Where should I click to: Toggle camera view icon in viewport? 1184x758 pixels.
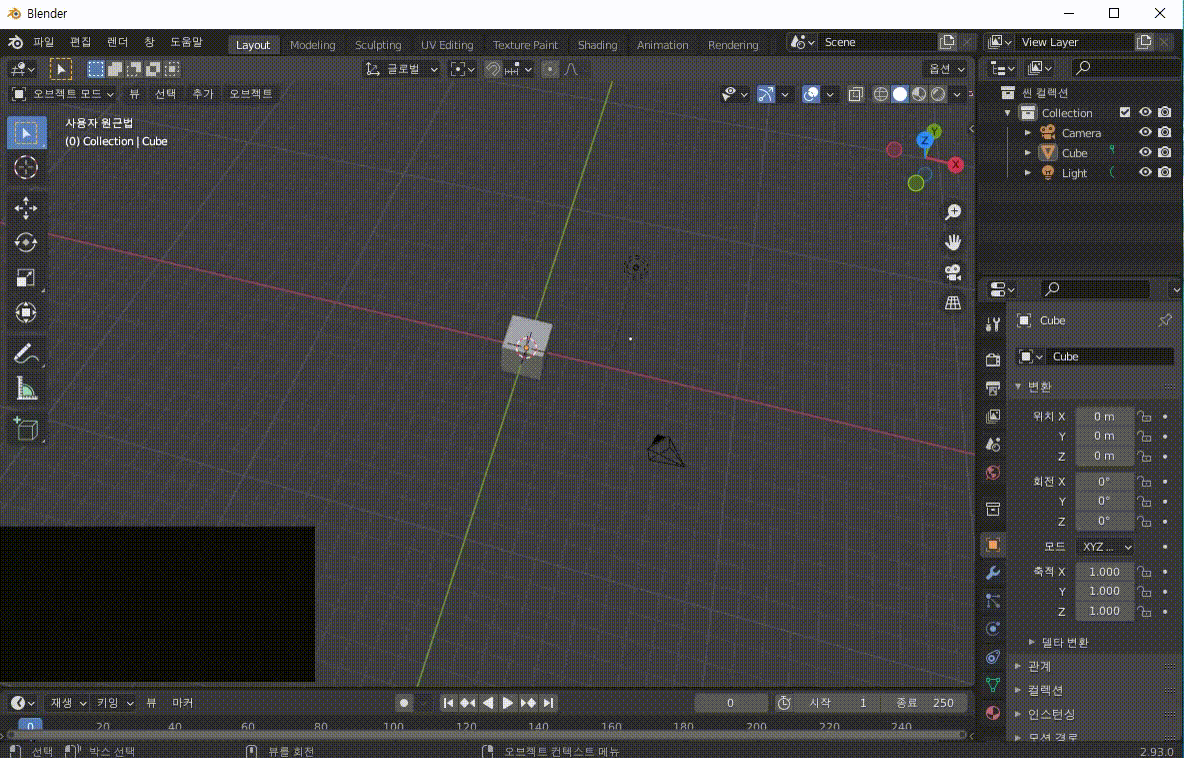pyautogui.click(x=953, y=273)
